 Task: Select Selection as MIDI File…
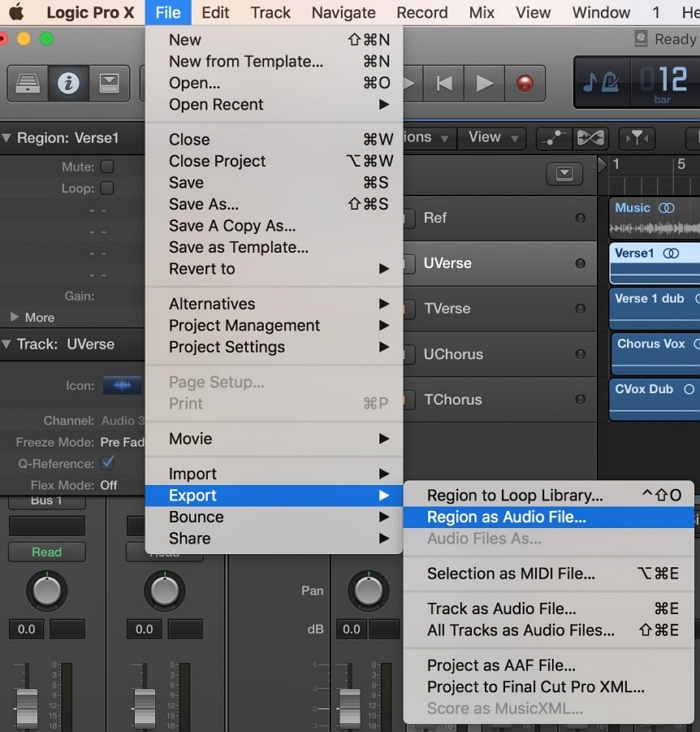[x=548, y=573]
